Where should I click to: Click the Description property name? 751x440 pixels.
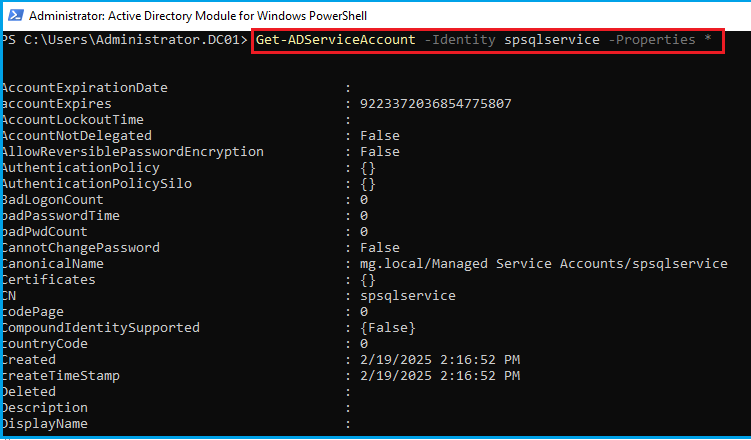click(x=45, y=408)
